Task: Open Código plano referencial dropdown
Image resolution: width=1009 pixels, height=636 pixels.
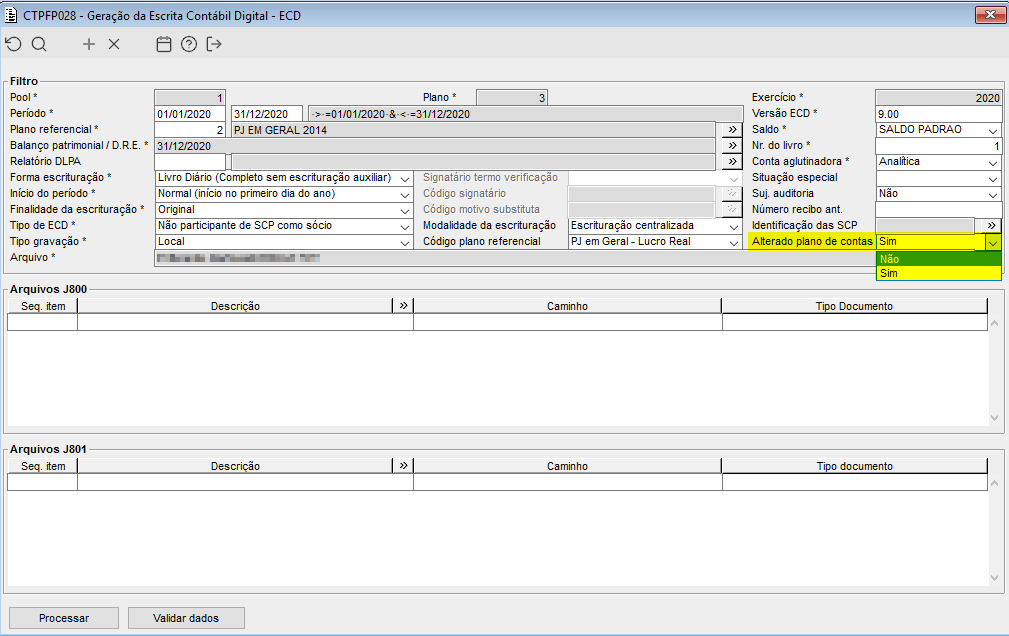Action: tap(734, 243)
